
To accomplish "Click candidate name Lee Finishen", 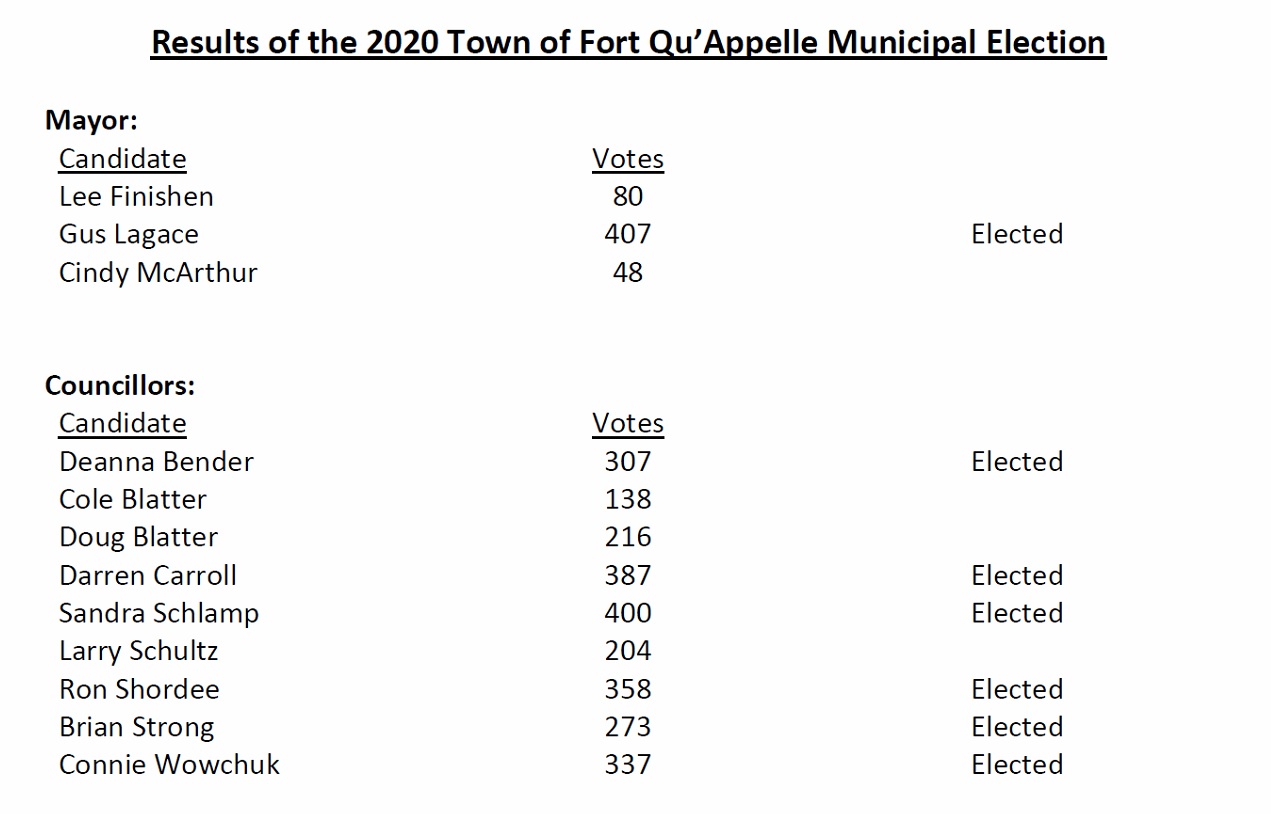I will (x=136, y=196).
